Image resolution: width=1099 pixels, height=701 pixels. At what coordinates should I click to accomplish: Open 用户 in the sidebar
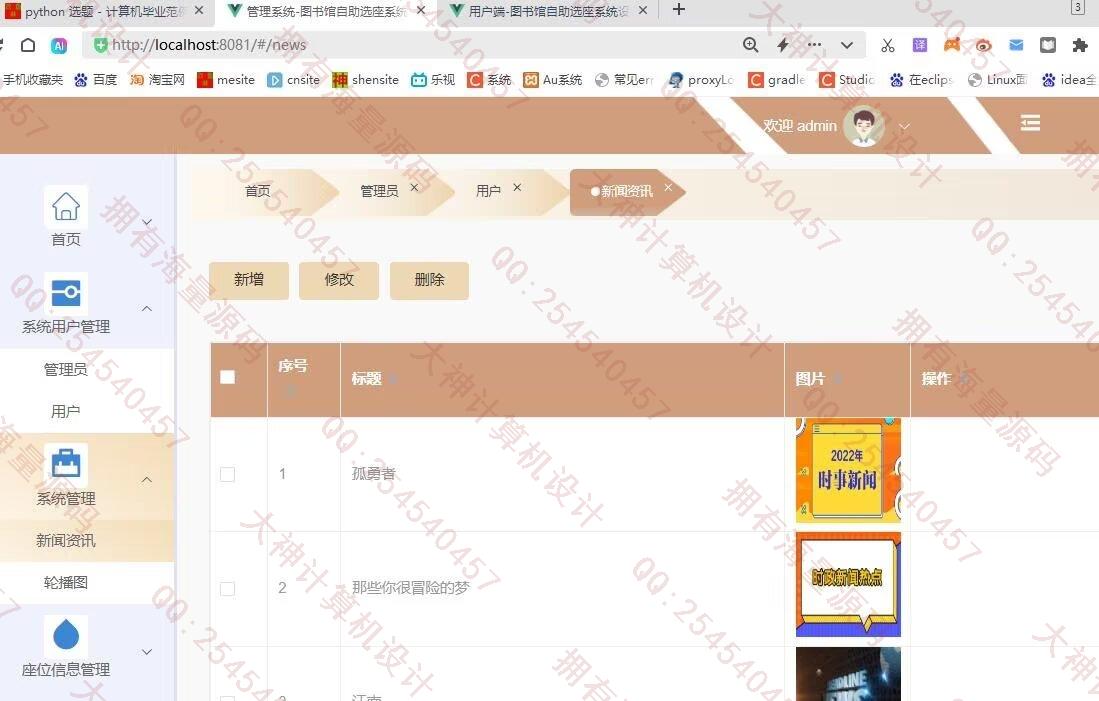[x=66, y=411]
